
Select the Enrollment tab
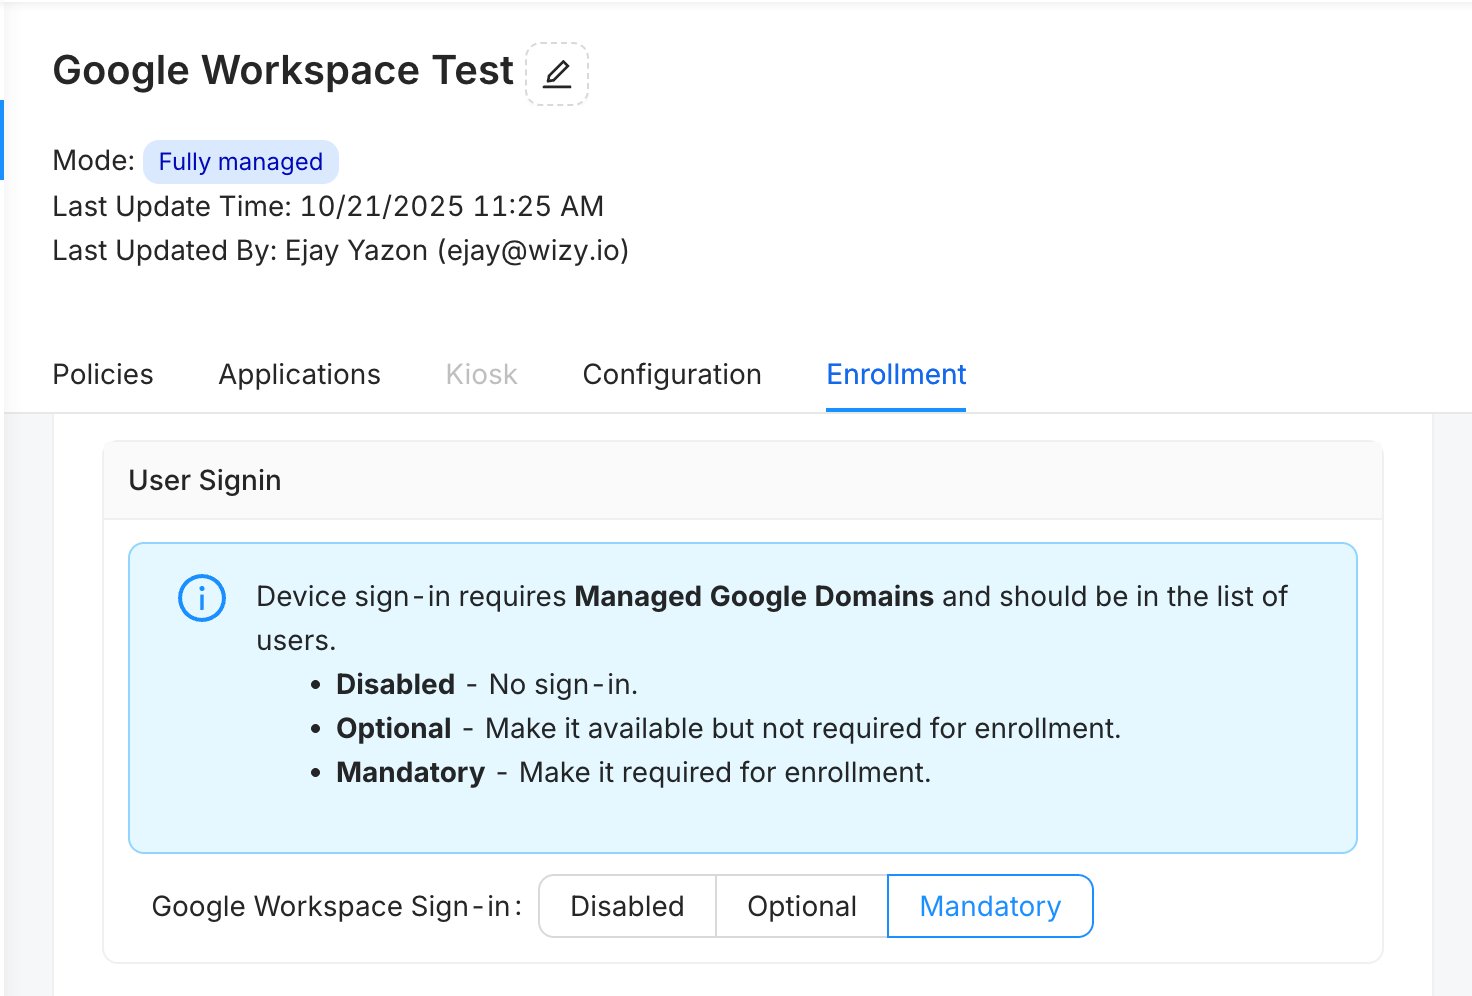[x=896, y=374]
